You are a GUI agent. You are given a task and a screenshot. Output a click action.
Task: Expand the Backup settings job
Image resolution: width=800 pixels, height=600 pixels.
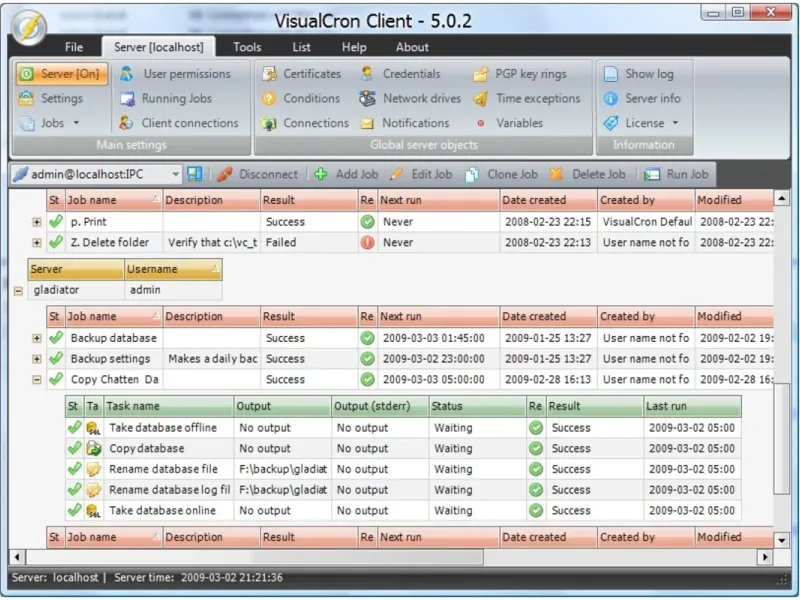(36, 359)
